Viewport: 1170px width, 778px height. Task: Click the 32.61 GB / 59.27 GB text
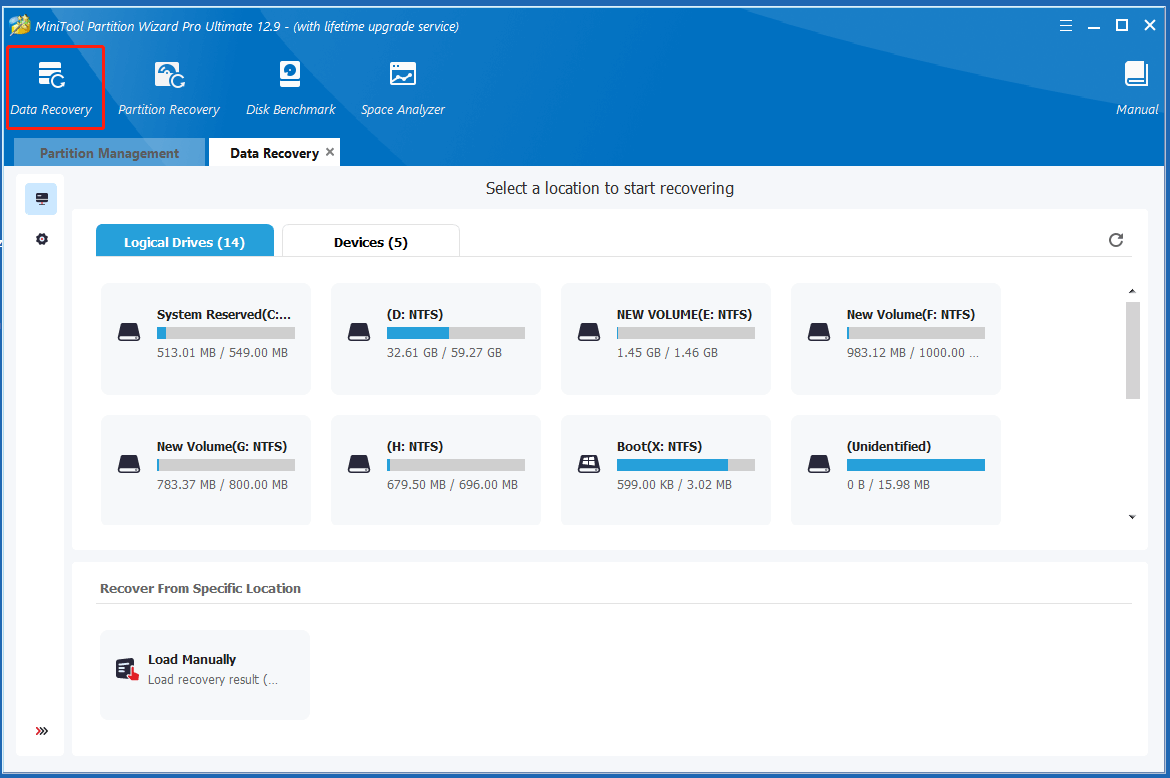(444, 353)
